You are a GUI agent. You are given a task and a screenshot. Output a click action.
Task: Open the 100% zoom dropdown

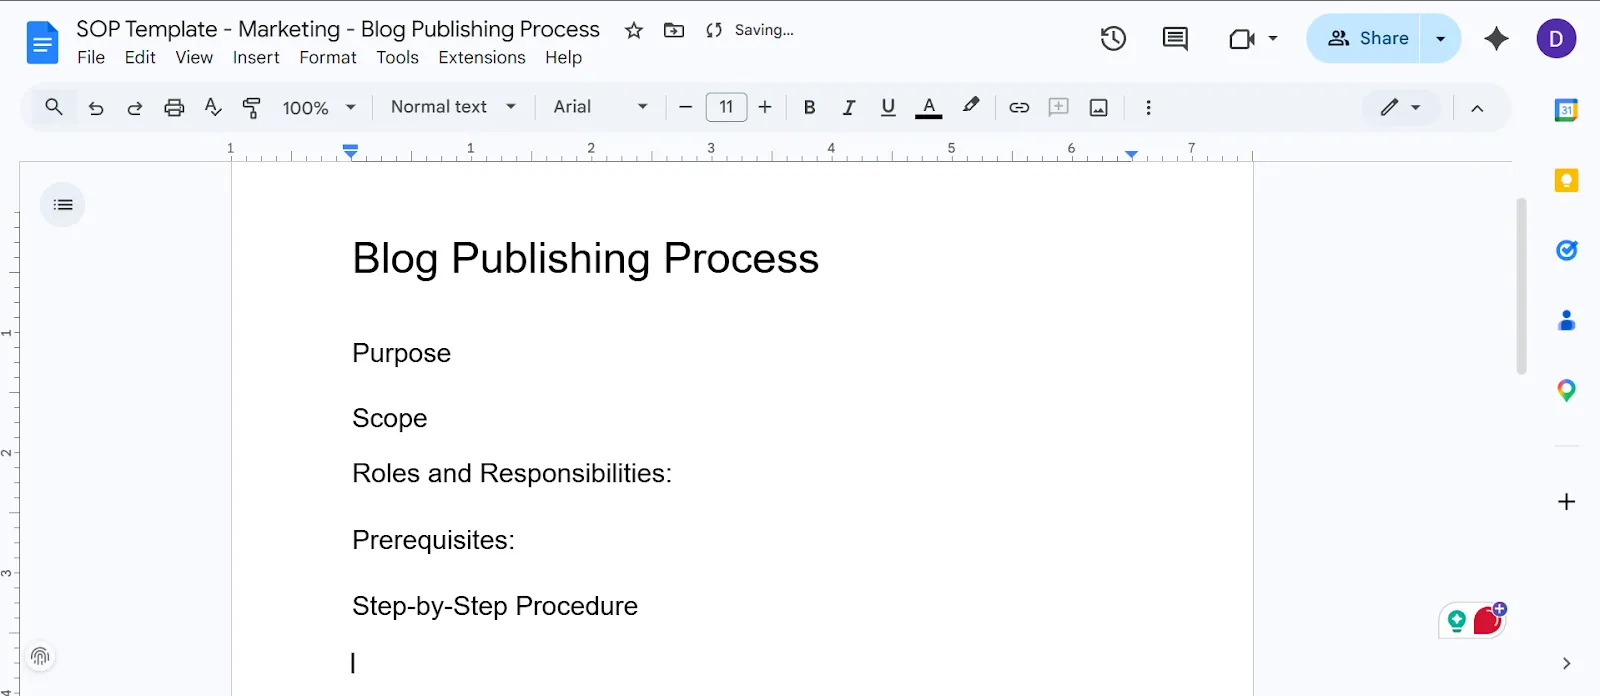319,107
